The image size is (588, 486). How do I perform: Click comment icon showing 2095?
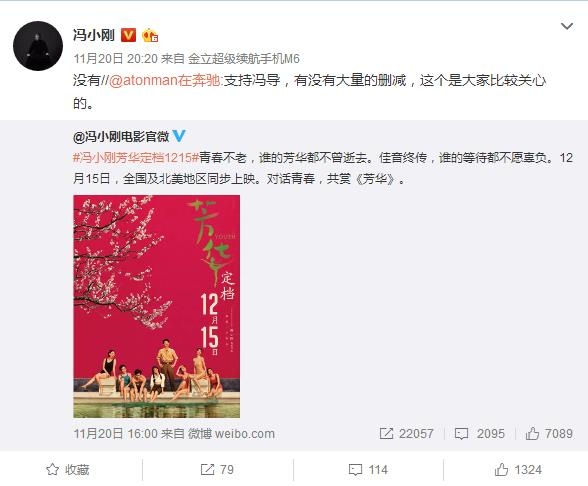pyautogui.click(x=461, y=434)
